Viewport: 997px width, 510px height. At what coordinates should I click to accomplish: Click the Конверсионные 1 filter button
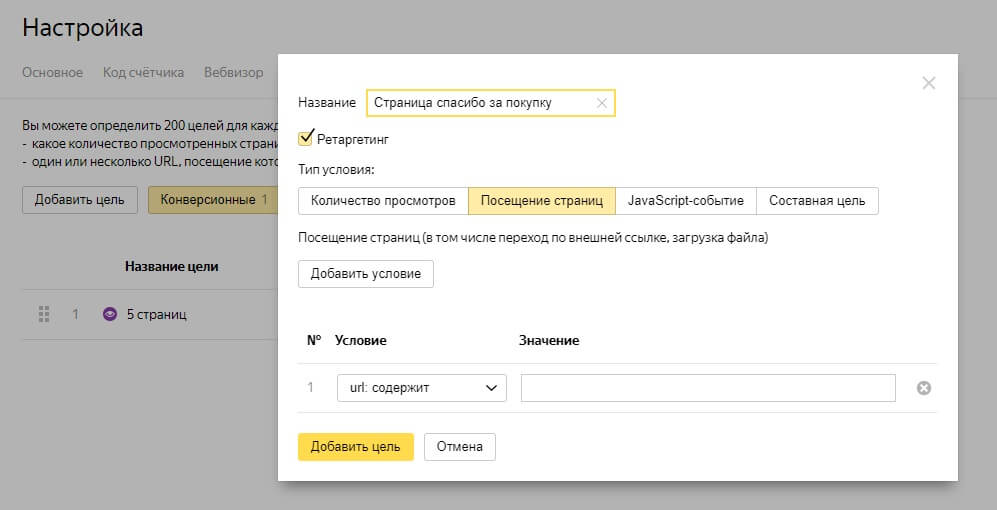[x=214, y=200]
